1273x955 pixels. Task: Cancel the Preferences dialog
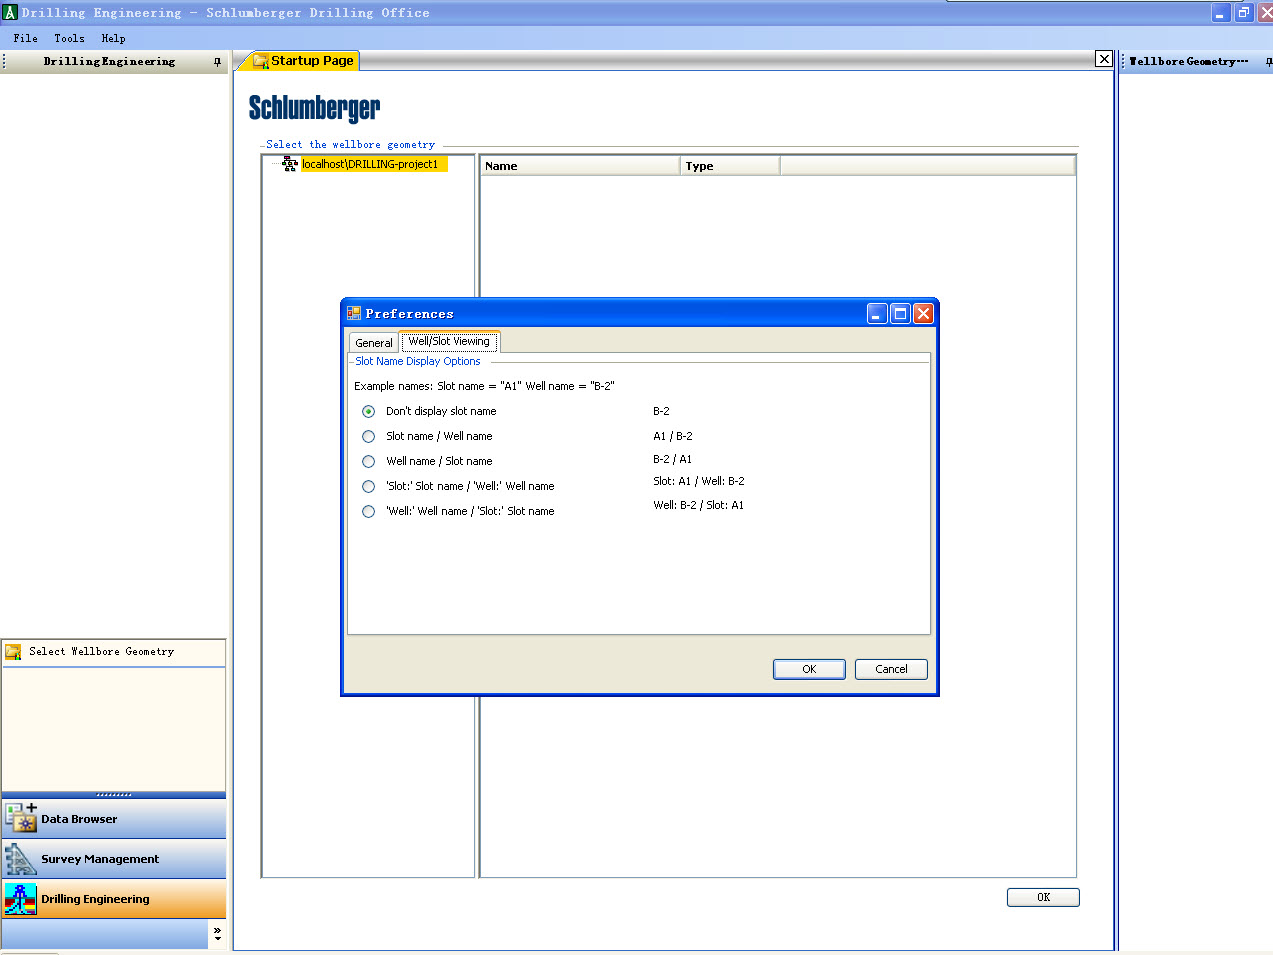click(891, 669)
